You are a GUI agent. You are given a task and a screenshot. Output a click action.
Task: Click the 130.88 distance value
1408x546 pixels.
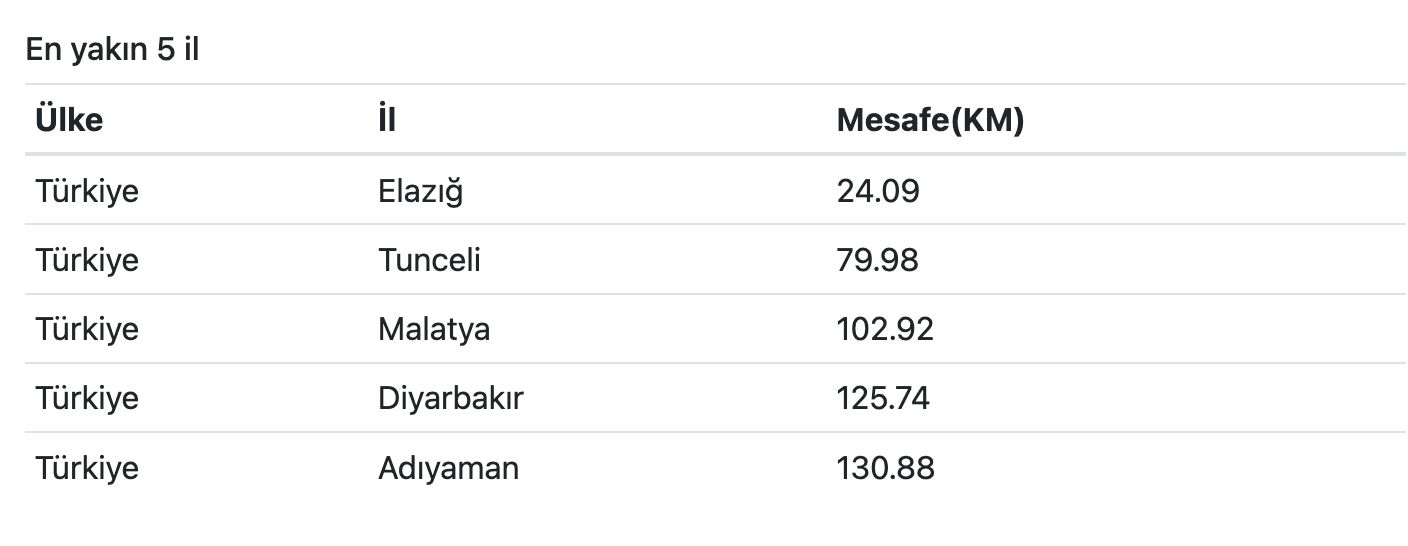(x=885, y=468)
